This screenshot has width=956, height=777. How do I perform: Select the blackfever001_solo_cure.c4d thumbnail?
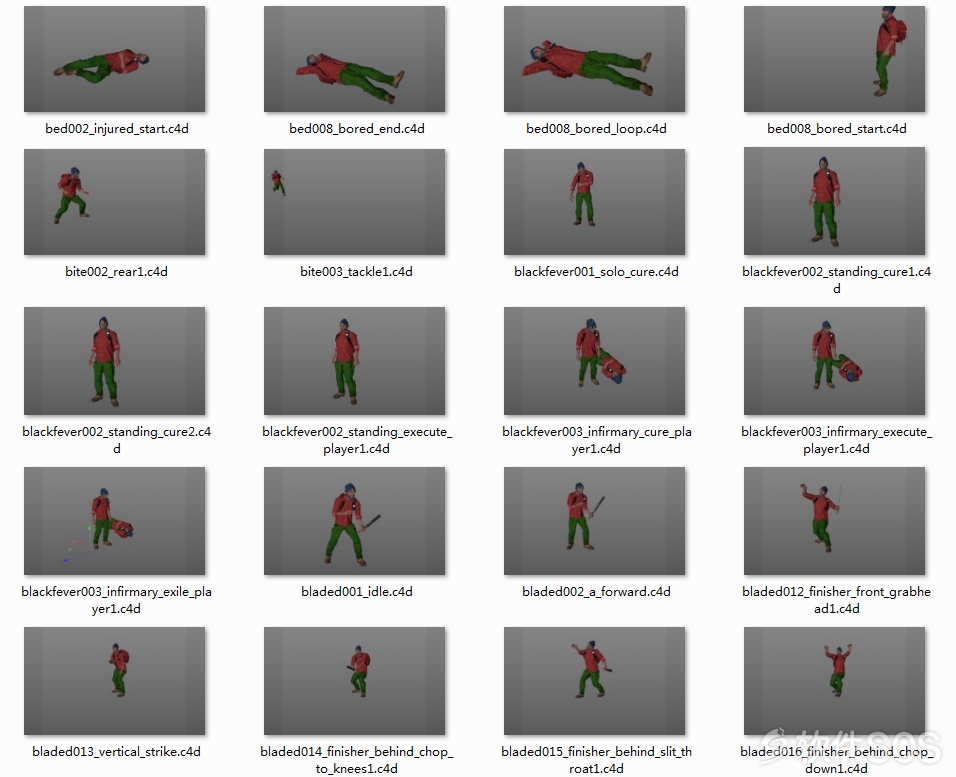[x=594, y=202]
